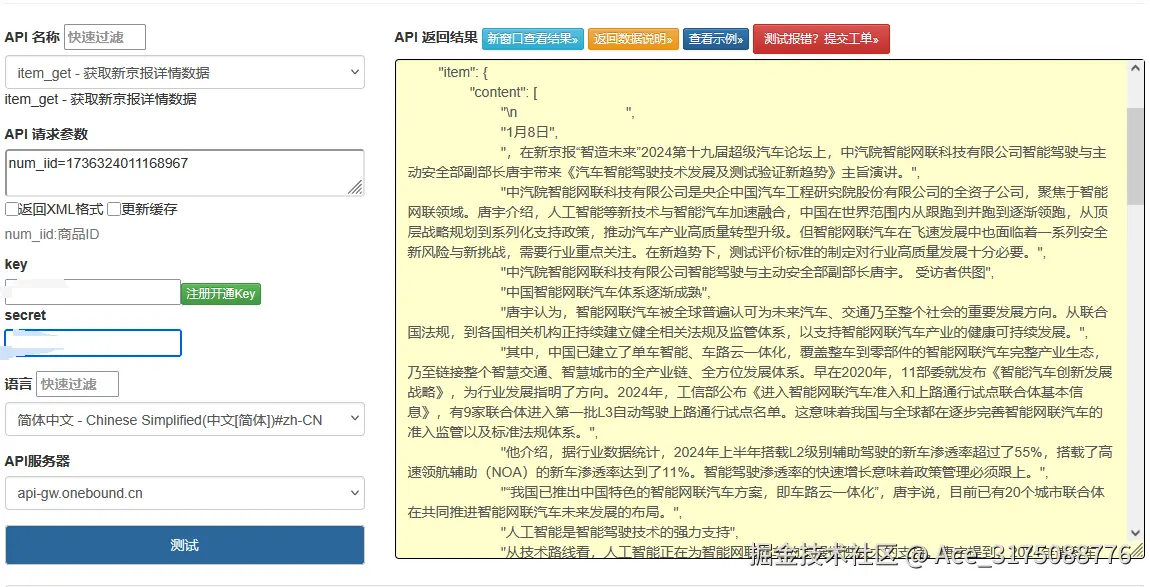Open the API selection dropdown
Viewport: 1150px width, 587px height.
pyautogui.click(x=184, y=72)
